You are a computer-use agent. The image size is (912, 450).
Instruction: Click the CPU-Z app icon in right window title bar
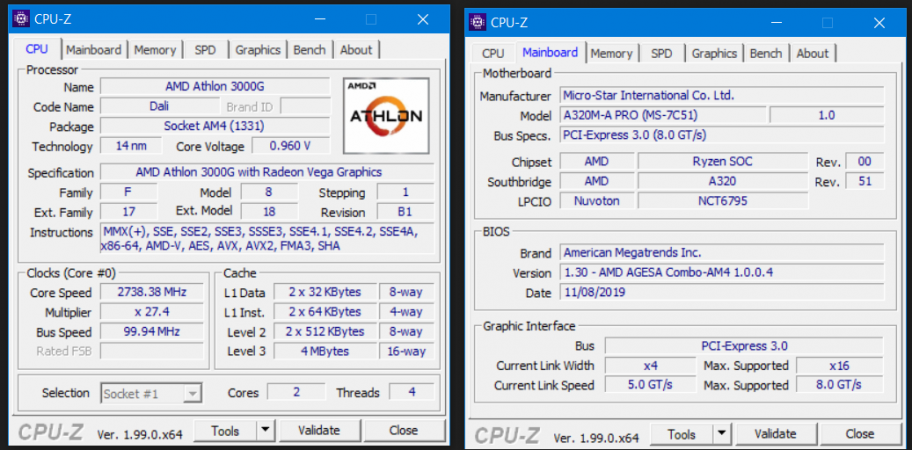(x=478, y=22)
